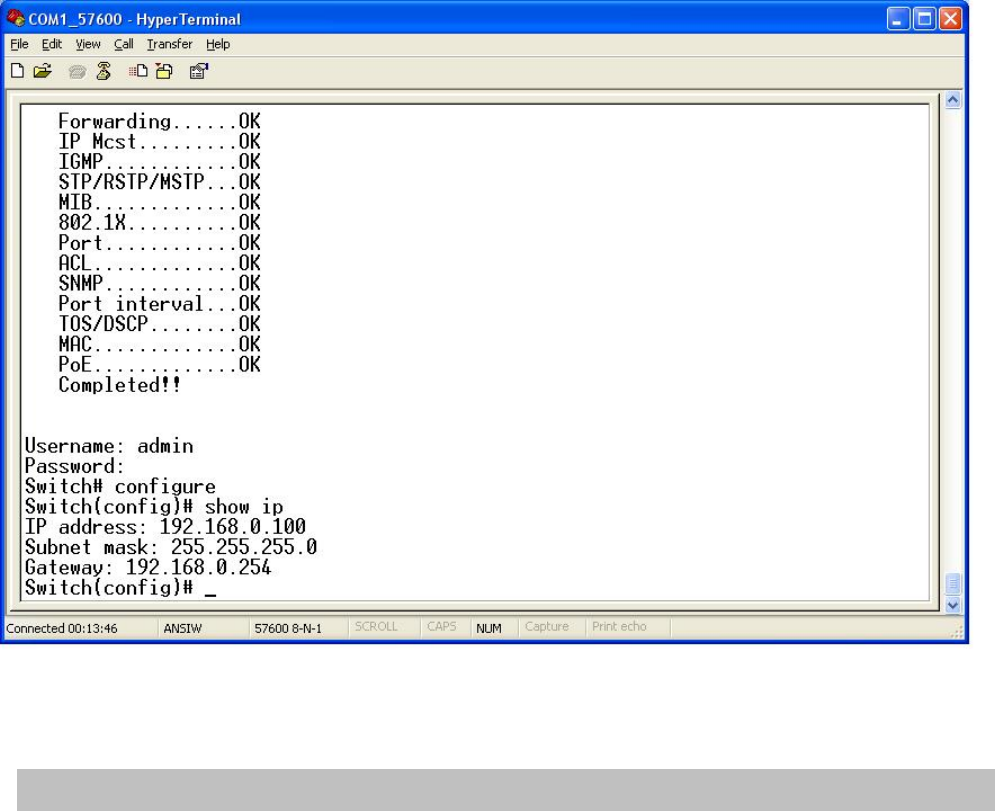Screen dimensions: 995x811
Task: Click the Connected 00:13:46 status text
Action: pos(62,628)
